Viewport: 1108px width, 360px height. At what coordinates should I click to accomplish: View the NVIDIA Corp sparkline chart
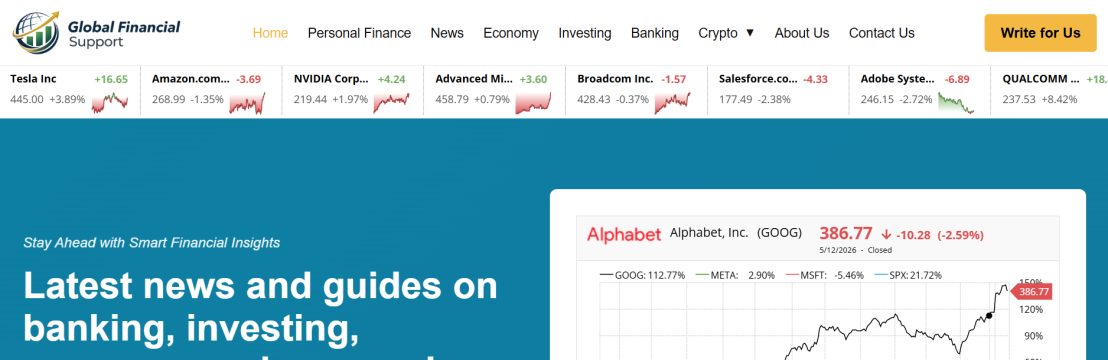pos(391,103)
